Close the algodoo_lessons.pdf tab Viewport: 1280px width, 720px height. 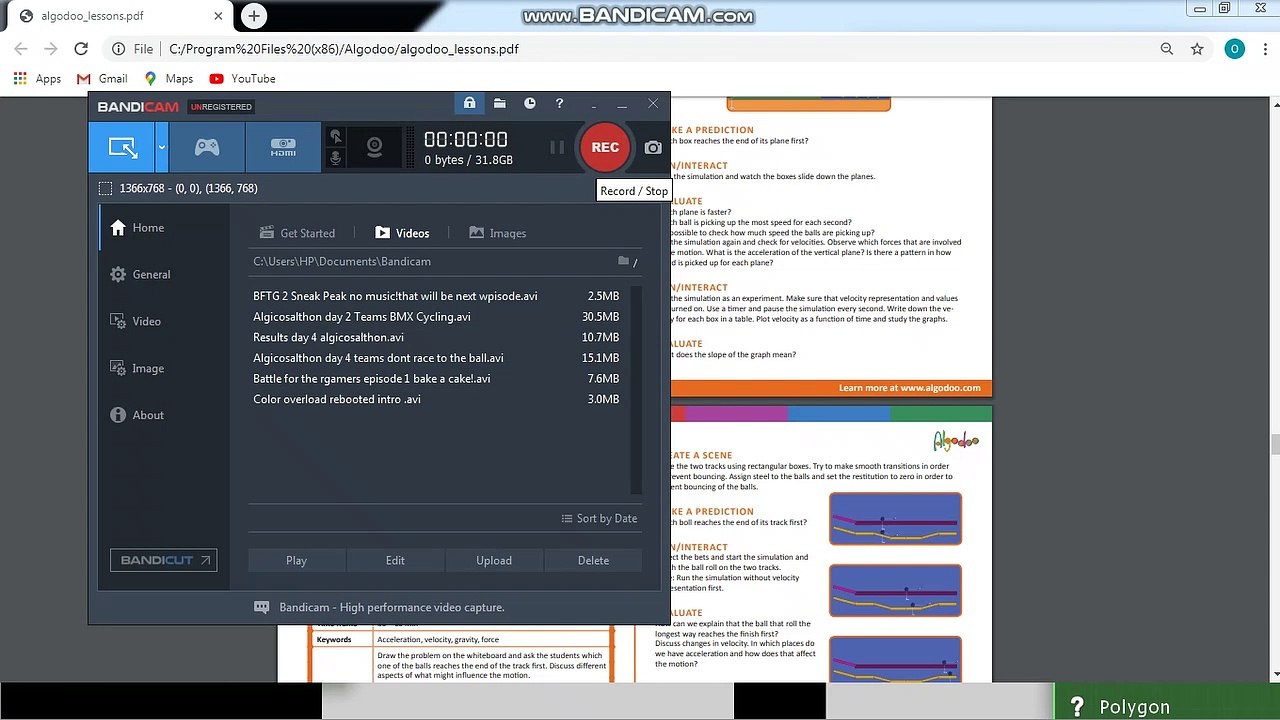(219, 16)
